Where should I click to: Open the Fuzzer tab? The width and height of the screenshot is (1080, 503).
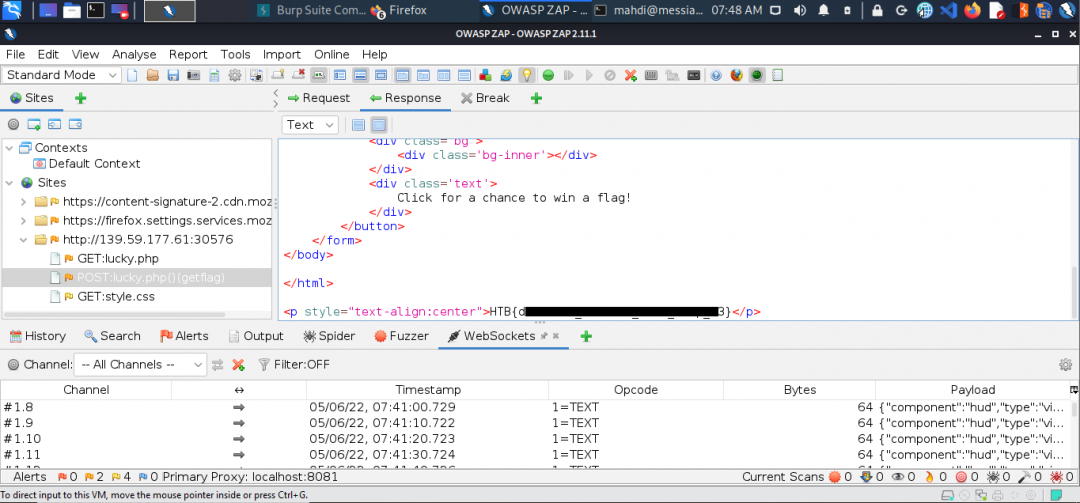click(x=402, y=336)
